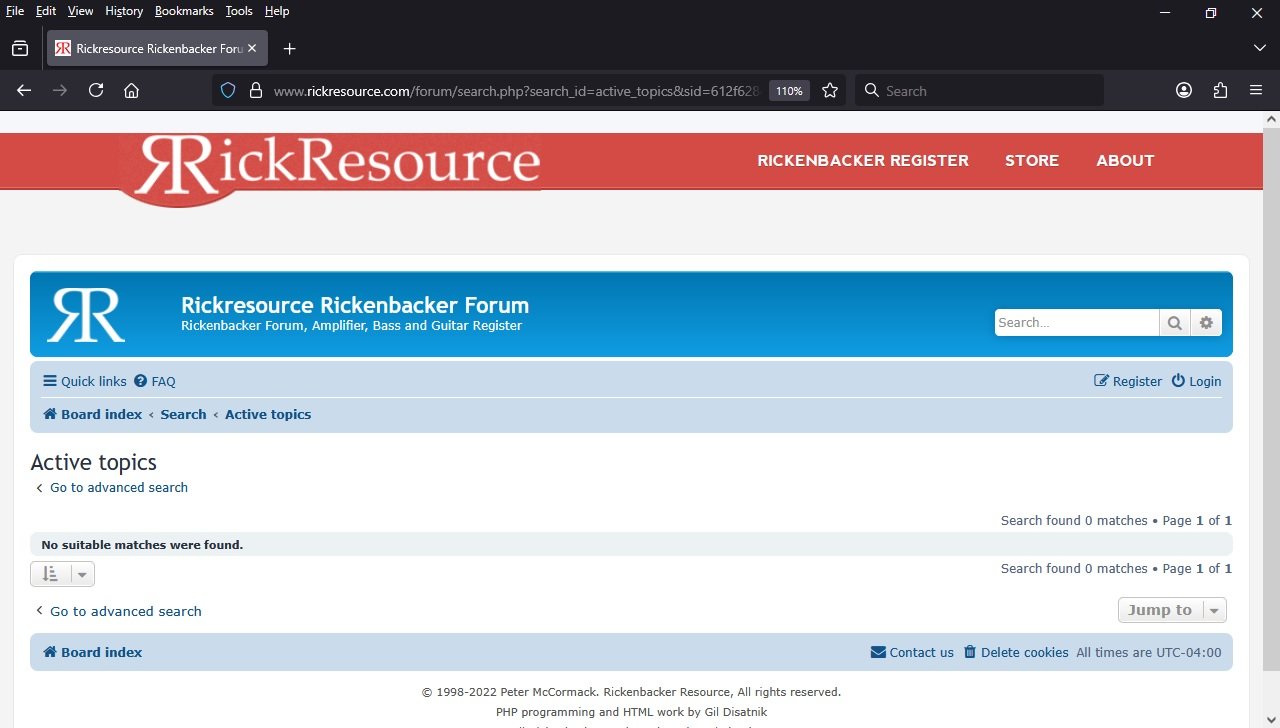The image size is (1280, 728).
Task: Open the Tools menu
Action: coord(239,11)
